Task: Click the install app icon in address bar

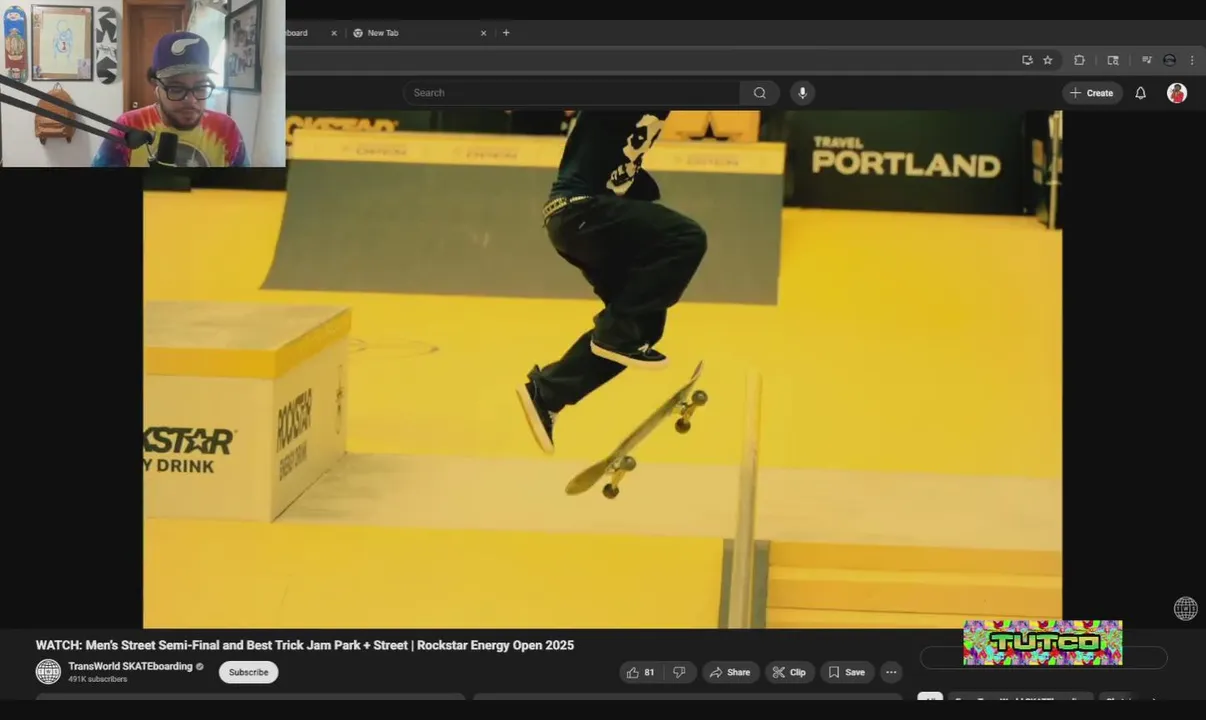Action: point(1027,60)
